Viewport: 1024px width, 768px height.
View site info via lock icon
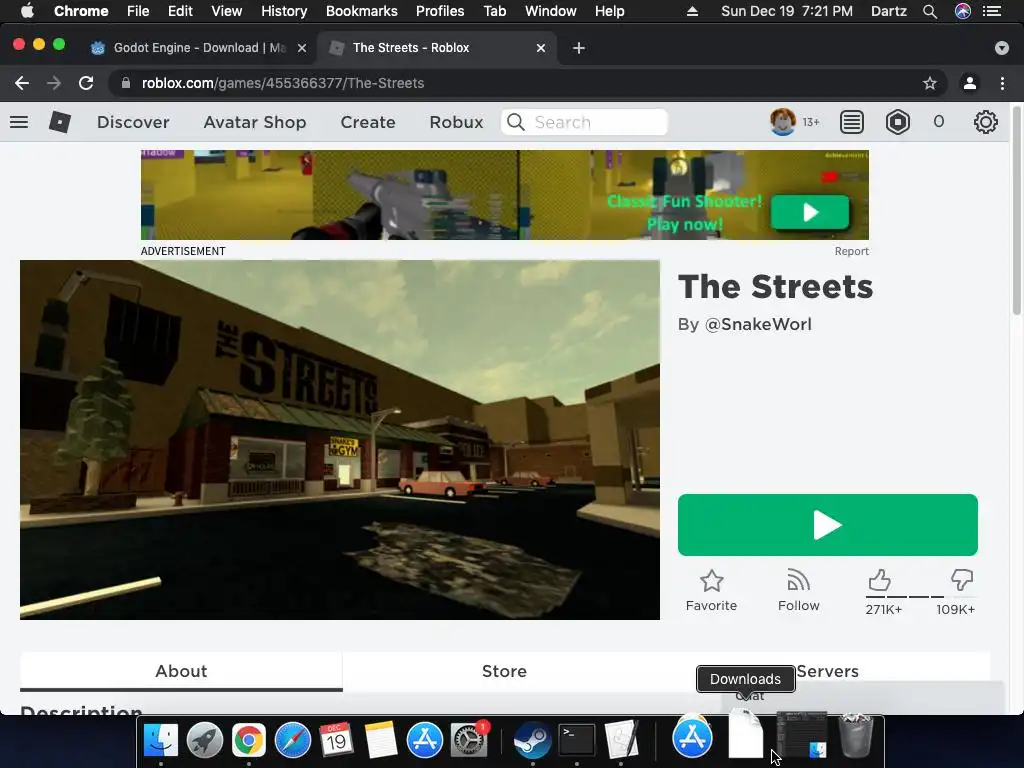(x=126, y=83)
